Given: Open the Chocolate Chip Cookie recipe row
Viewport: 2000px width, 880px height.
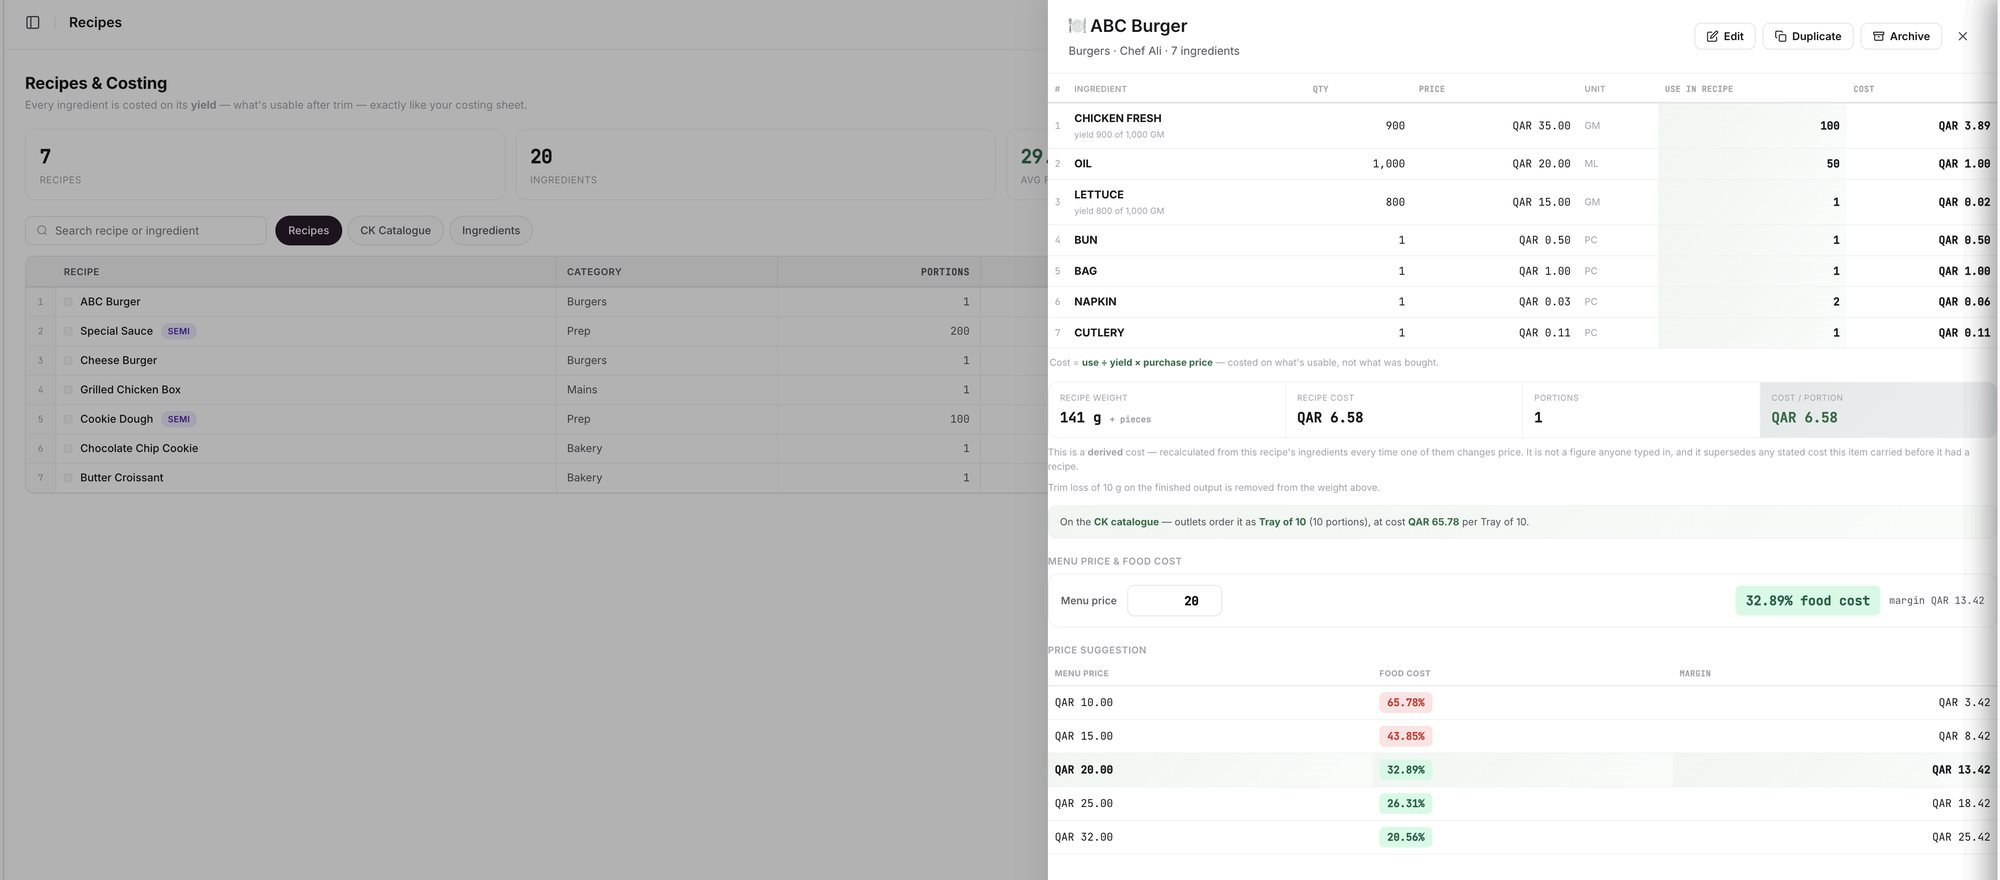Looking at the screenshot, I should pos(536,448).
